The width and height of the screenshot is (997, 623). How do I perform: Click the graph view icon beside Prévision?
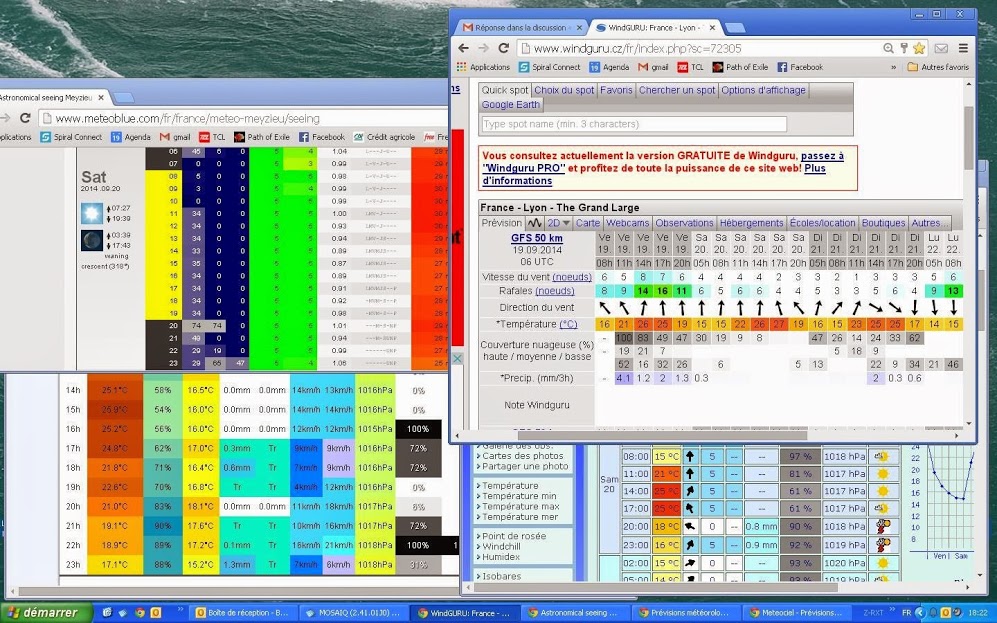pos(535,223)
